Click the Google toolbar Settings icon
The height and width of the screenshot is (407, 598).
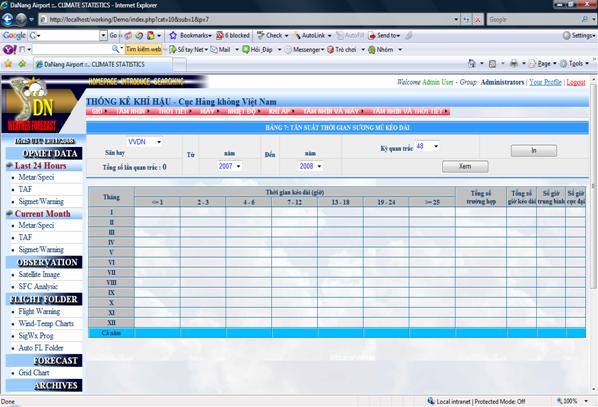(x=567, y=35)
